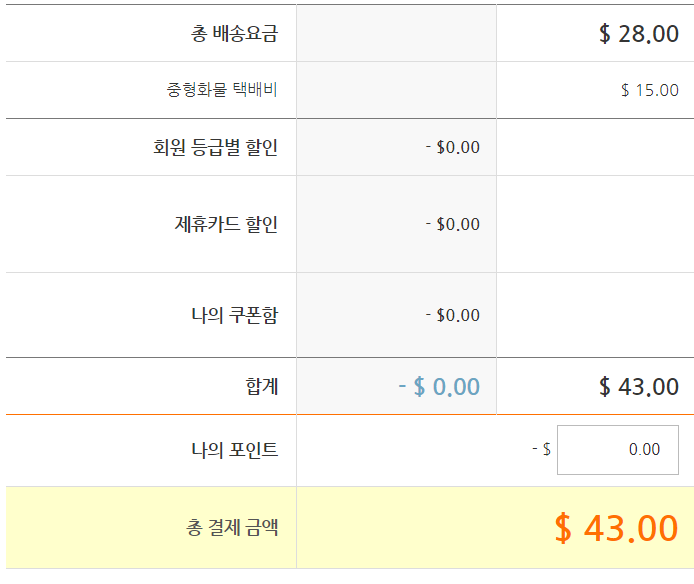Click the 합계 label

click(x=262, y=387)
